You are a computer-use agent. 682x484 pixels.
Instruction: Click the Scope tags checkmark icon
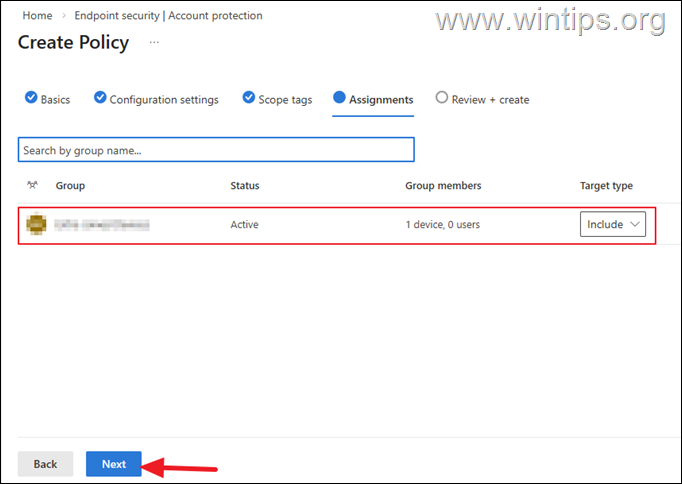pyautogui.click(x=248, y=97)
